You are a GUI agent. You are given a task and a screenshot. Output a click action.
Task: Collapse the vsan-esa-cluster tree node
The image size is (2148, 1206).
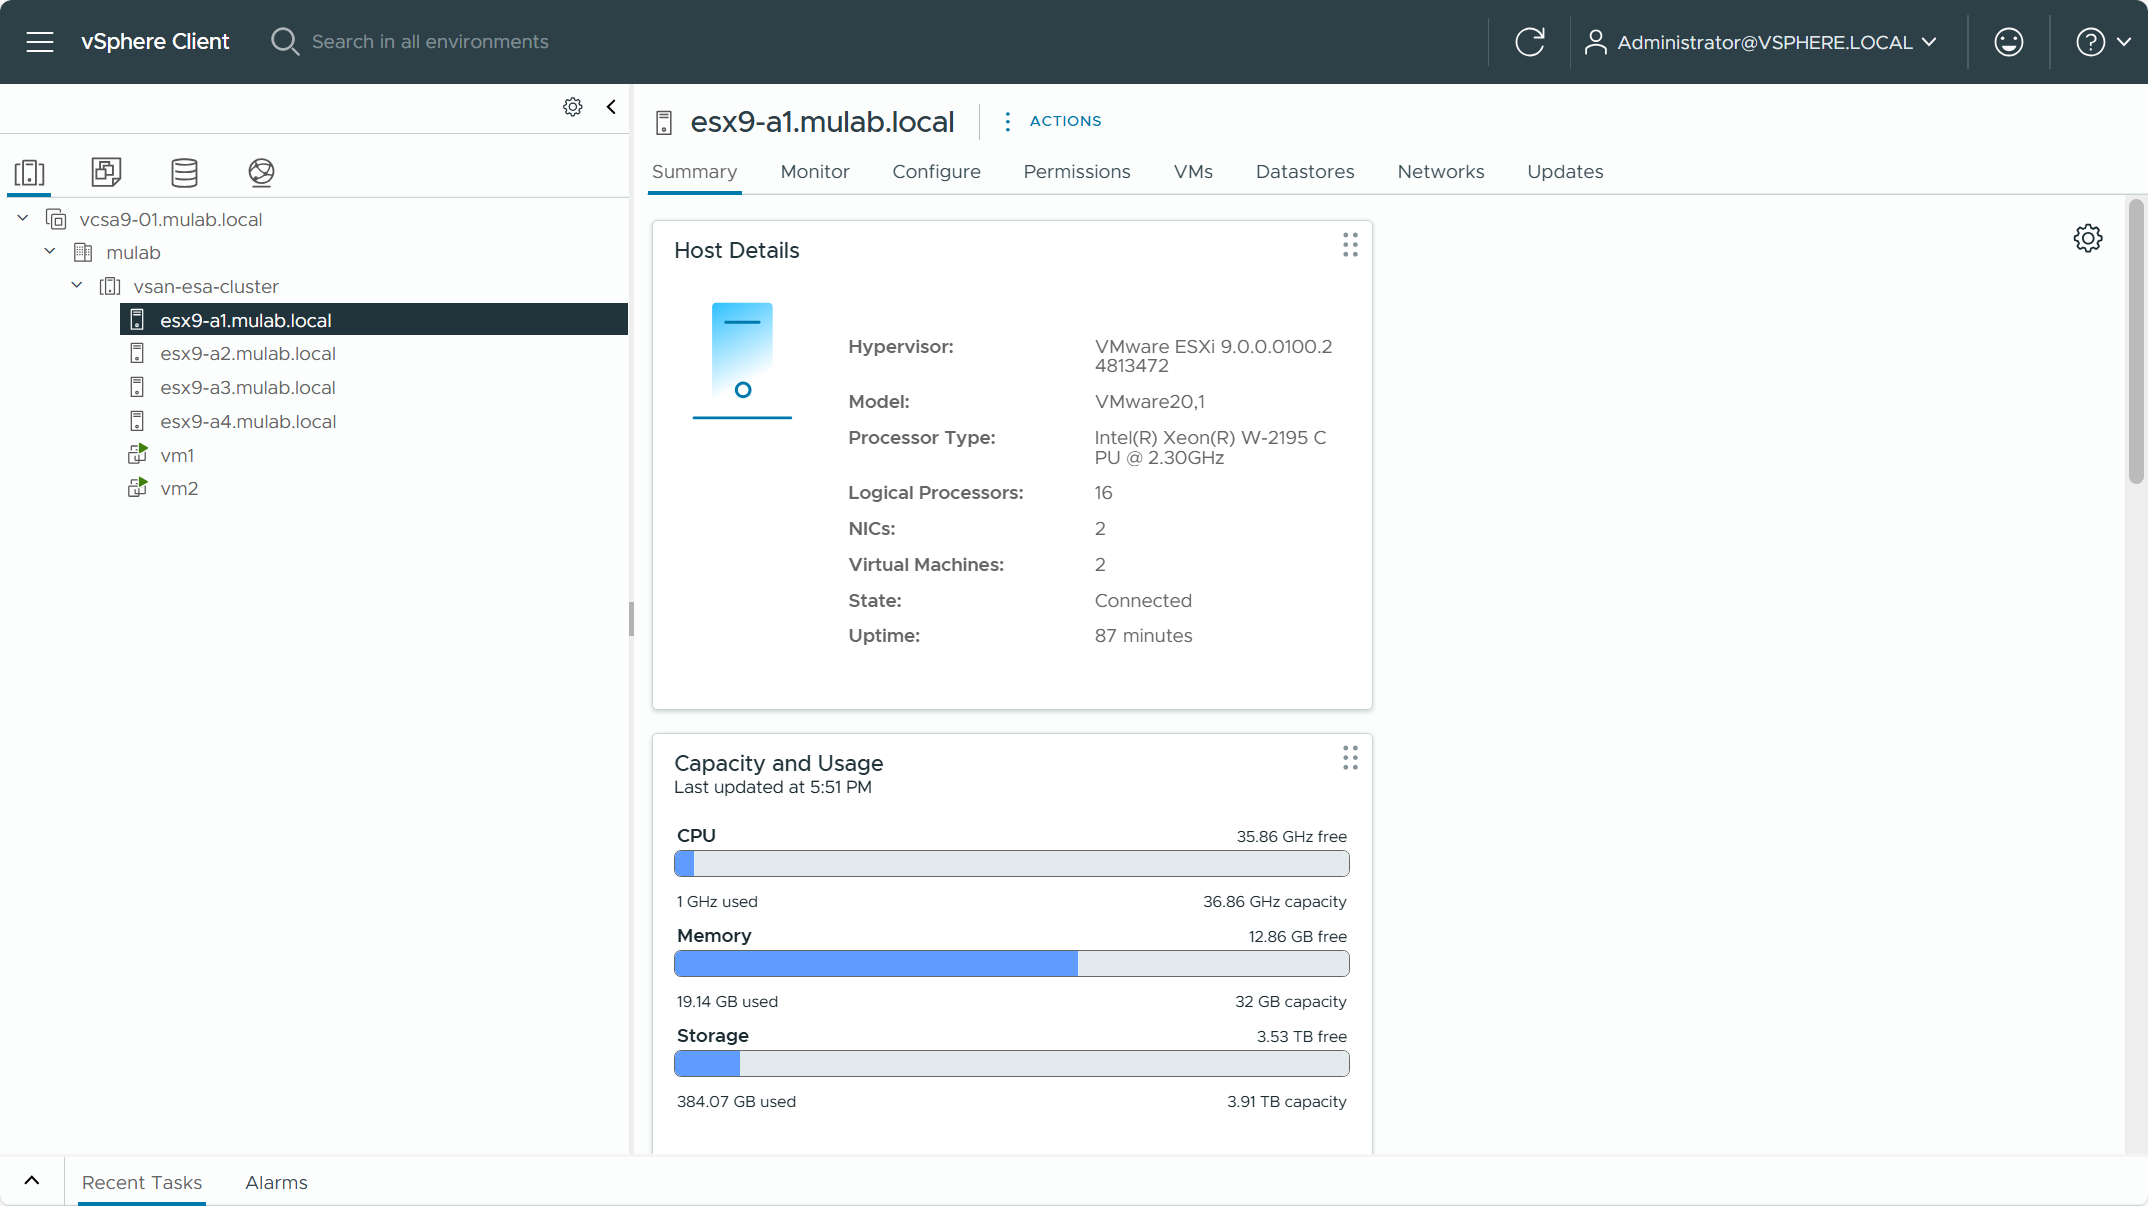pos(77,286)
